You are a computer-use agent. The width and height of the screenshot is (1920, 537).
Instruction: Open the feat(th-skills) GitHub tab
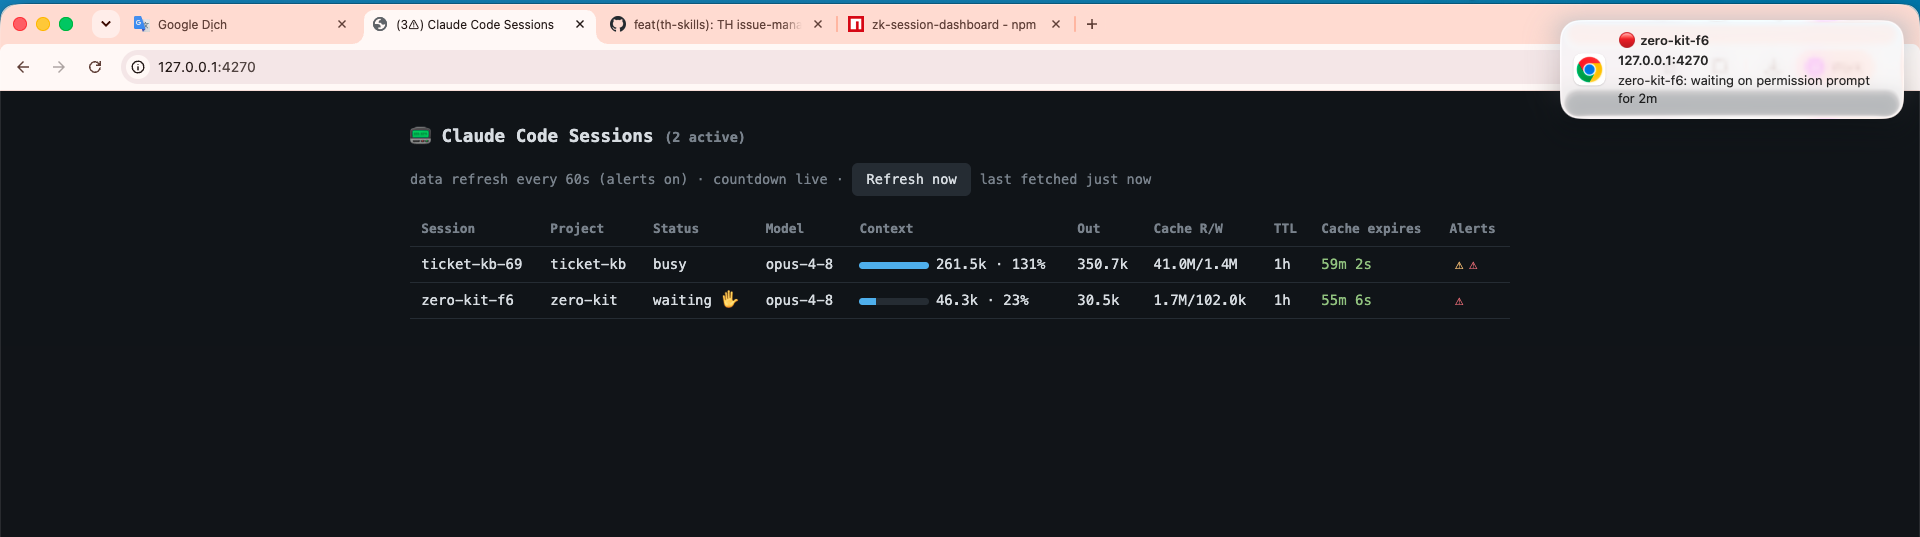[x=716, y=24]
